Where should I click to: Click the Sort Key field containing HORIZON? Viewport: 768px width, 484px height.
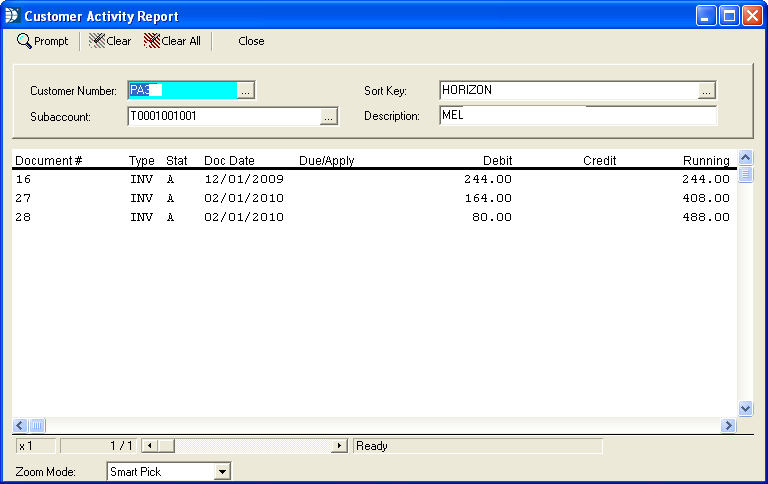pyautogui.click(x=567, y=90)
